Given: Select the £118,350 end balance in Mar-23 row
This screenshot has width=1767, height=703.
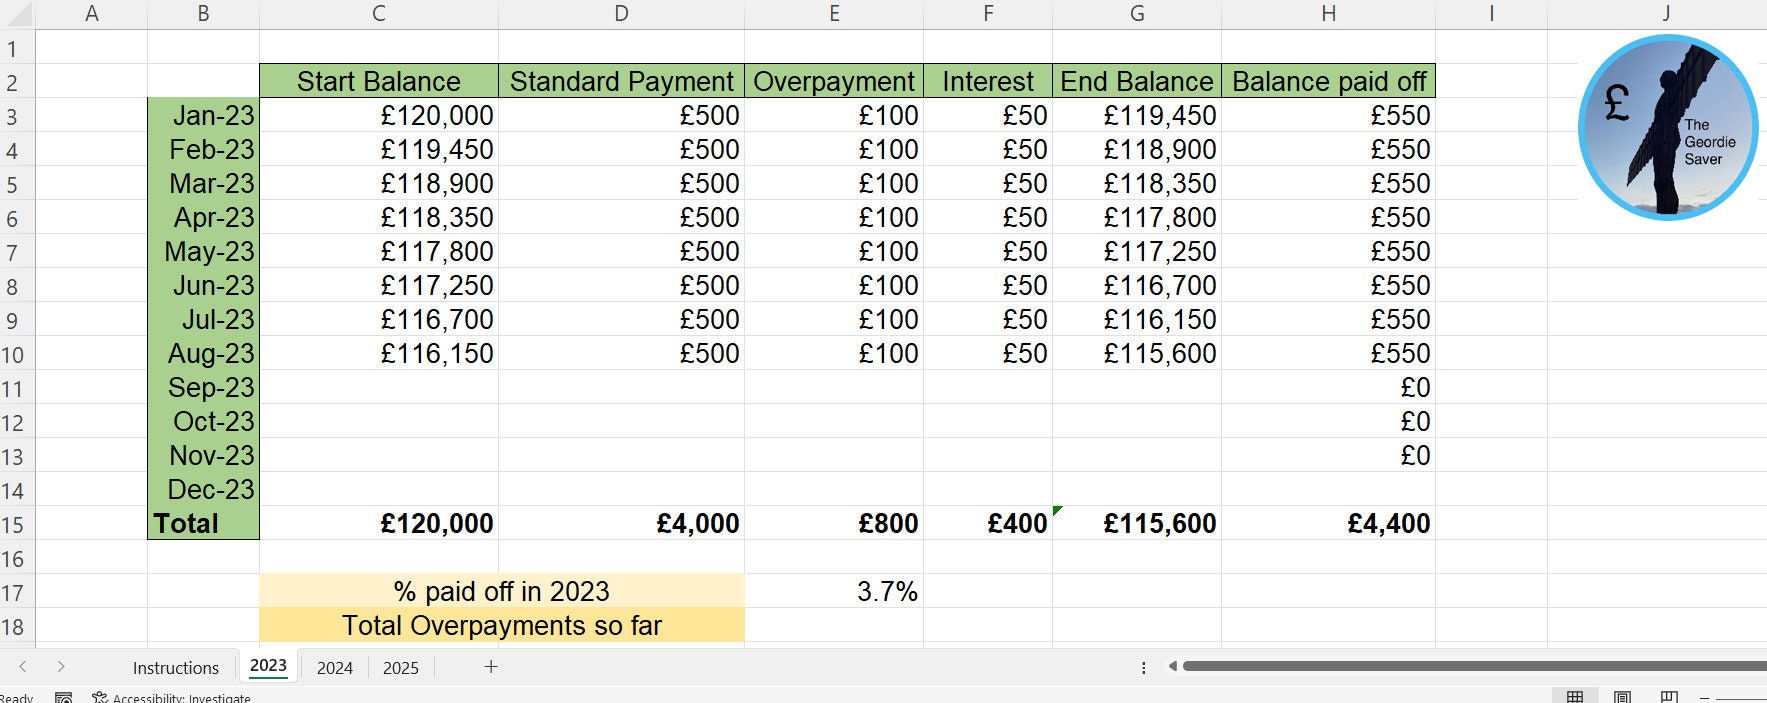Looking at the screenshot, I should pyautogui.click(x=1137, y=183).
